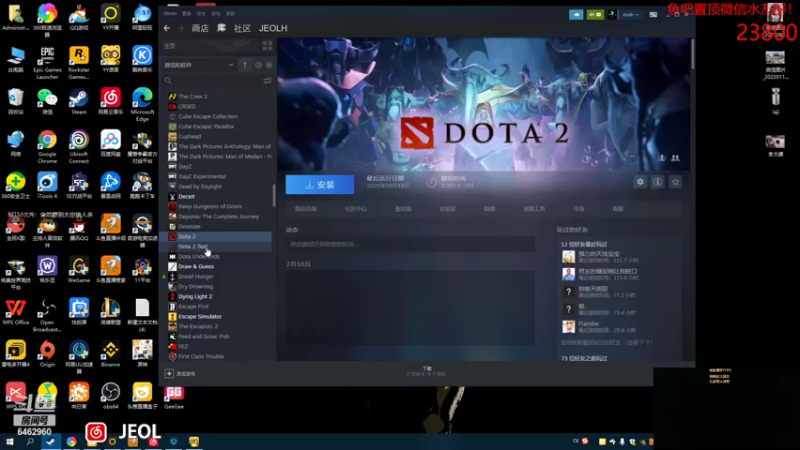Add Dota 2 to favorites star
The width and height of the screenshot is (800, 450).
pos(676,182)
